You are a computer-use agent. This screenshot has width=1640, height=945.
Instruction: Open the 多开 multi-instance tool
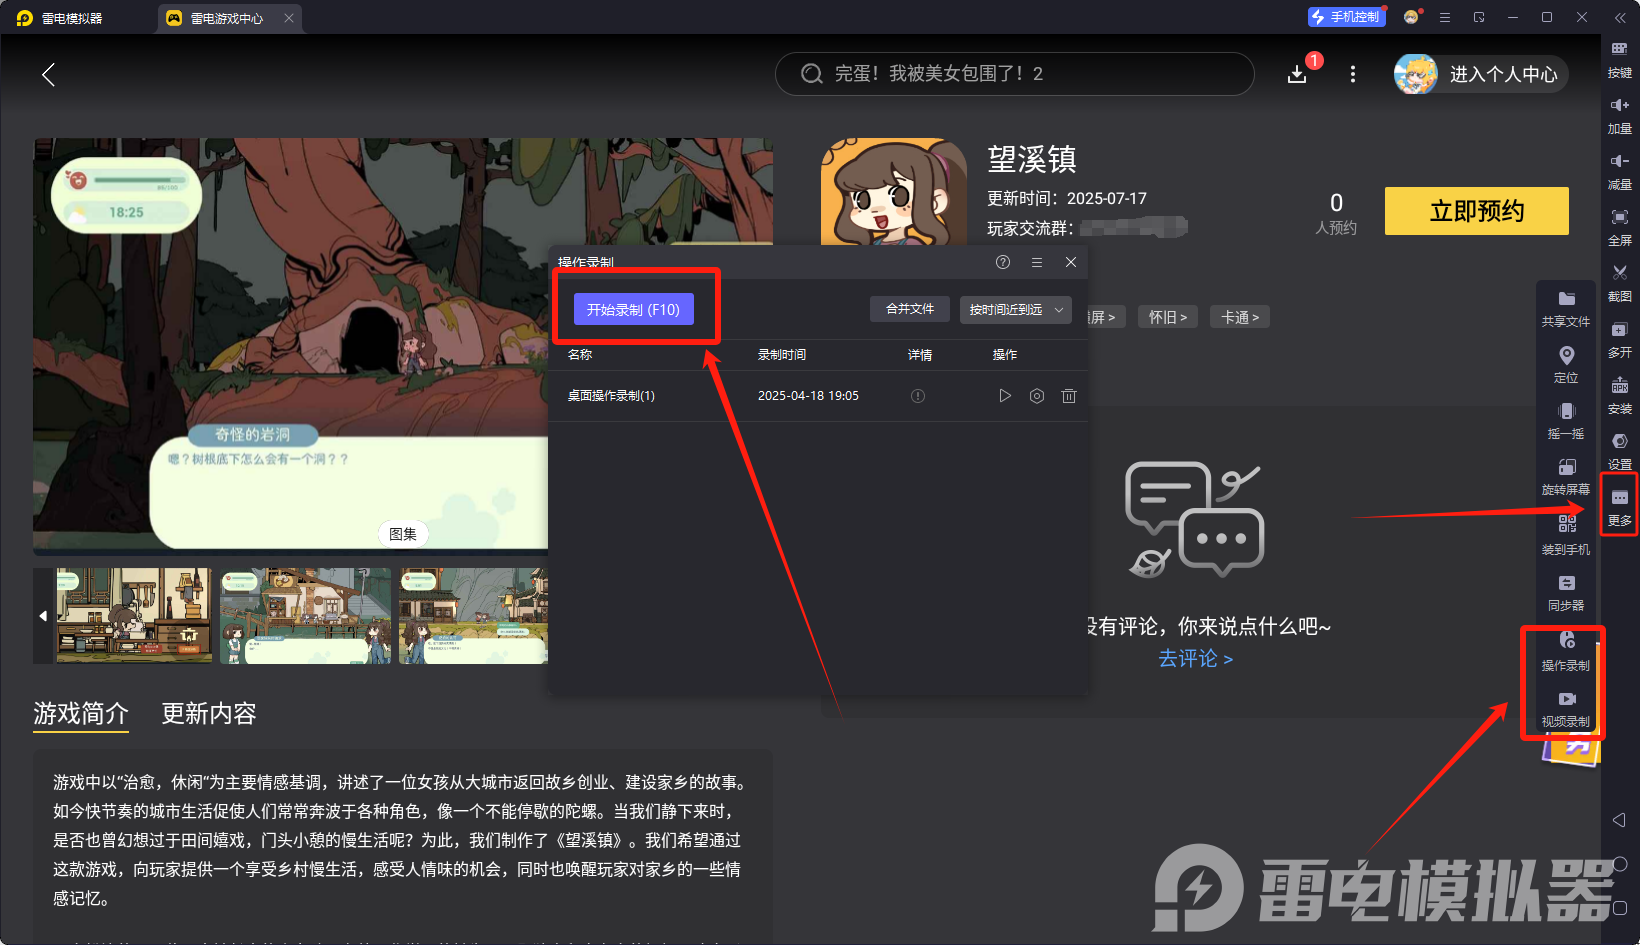point(1619,338)
